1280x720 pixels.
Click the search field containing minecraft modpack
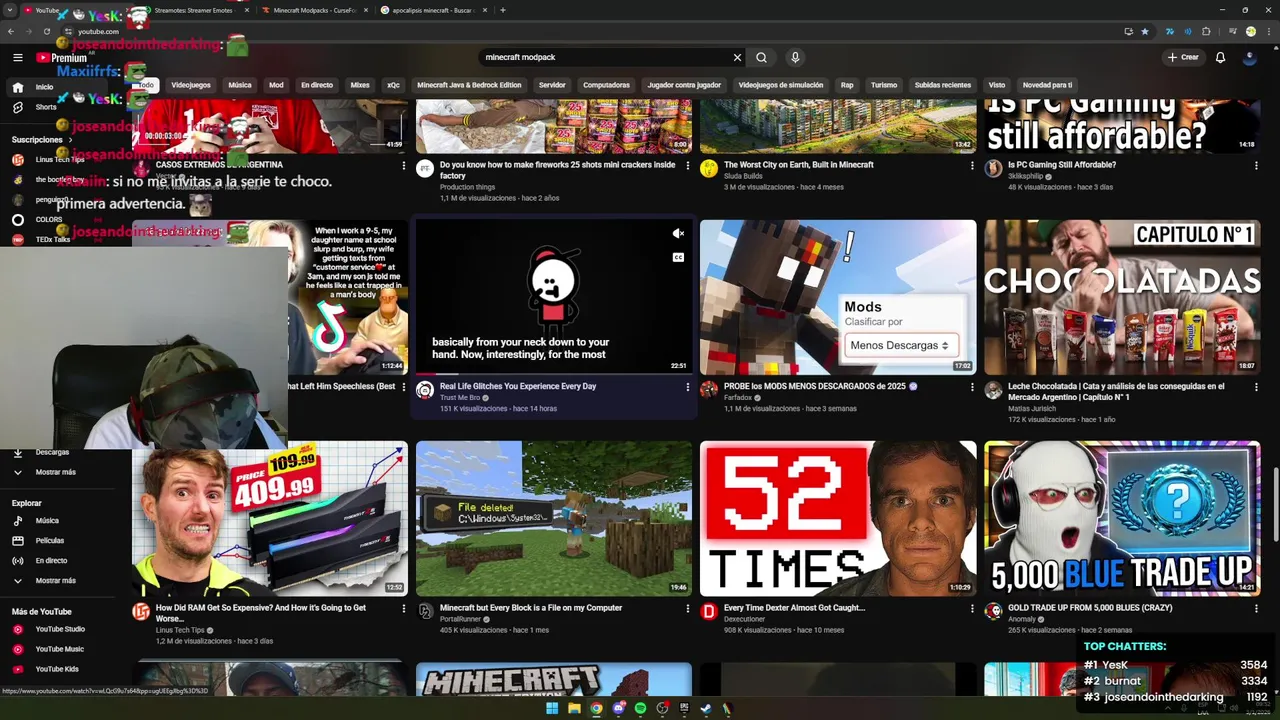pyautogui.click(x=605, y=57)
